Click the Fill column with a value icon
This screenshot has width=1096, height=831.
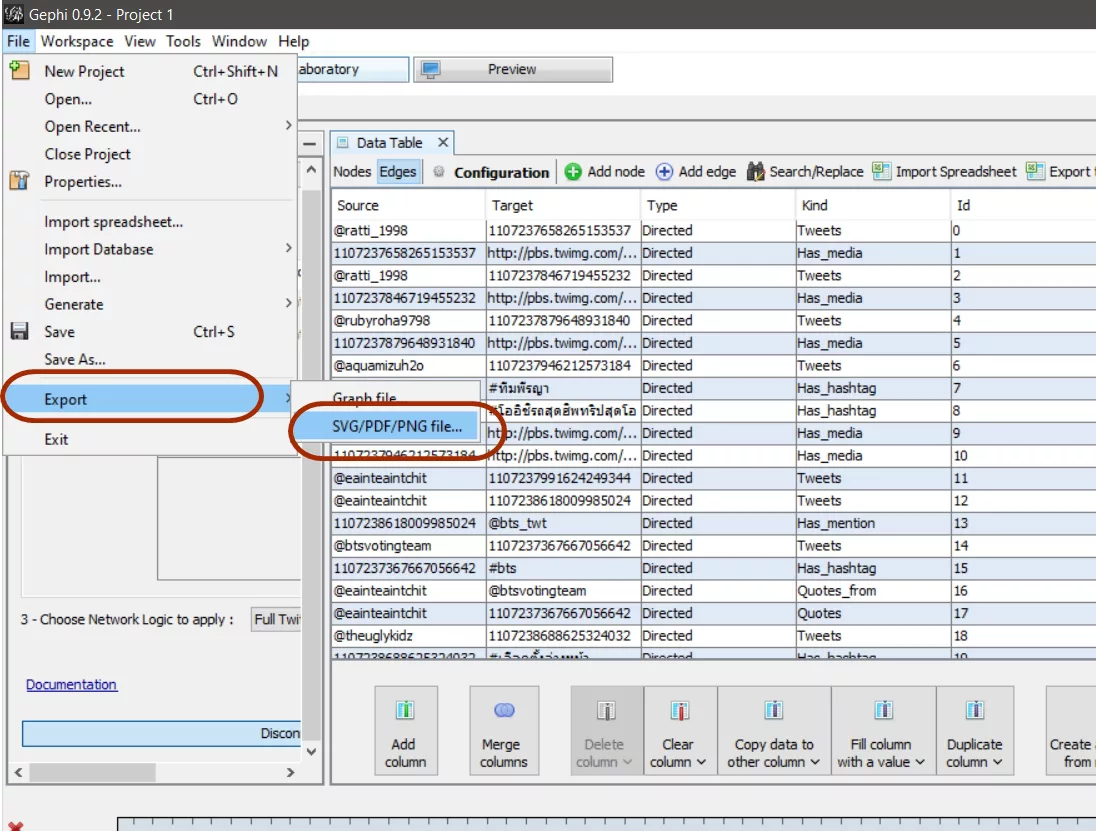point(884,710)
